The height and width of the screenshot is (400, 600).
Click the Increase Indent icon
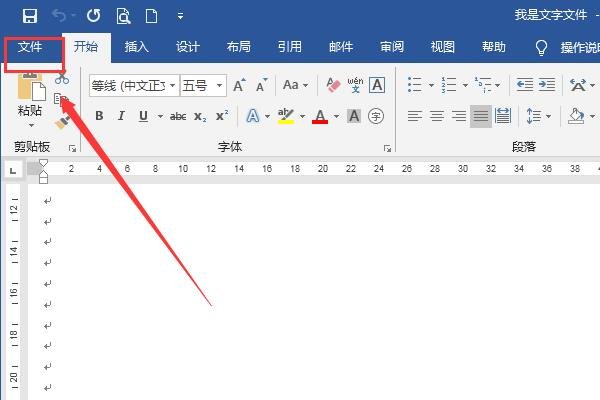[x=547, y=85]
